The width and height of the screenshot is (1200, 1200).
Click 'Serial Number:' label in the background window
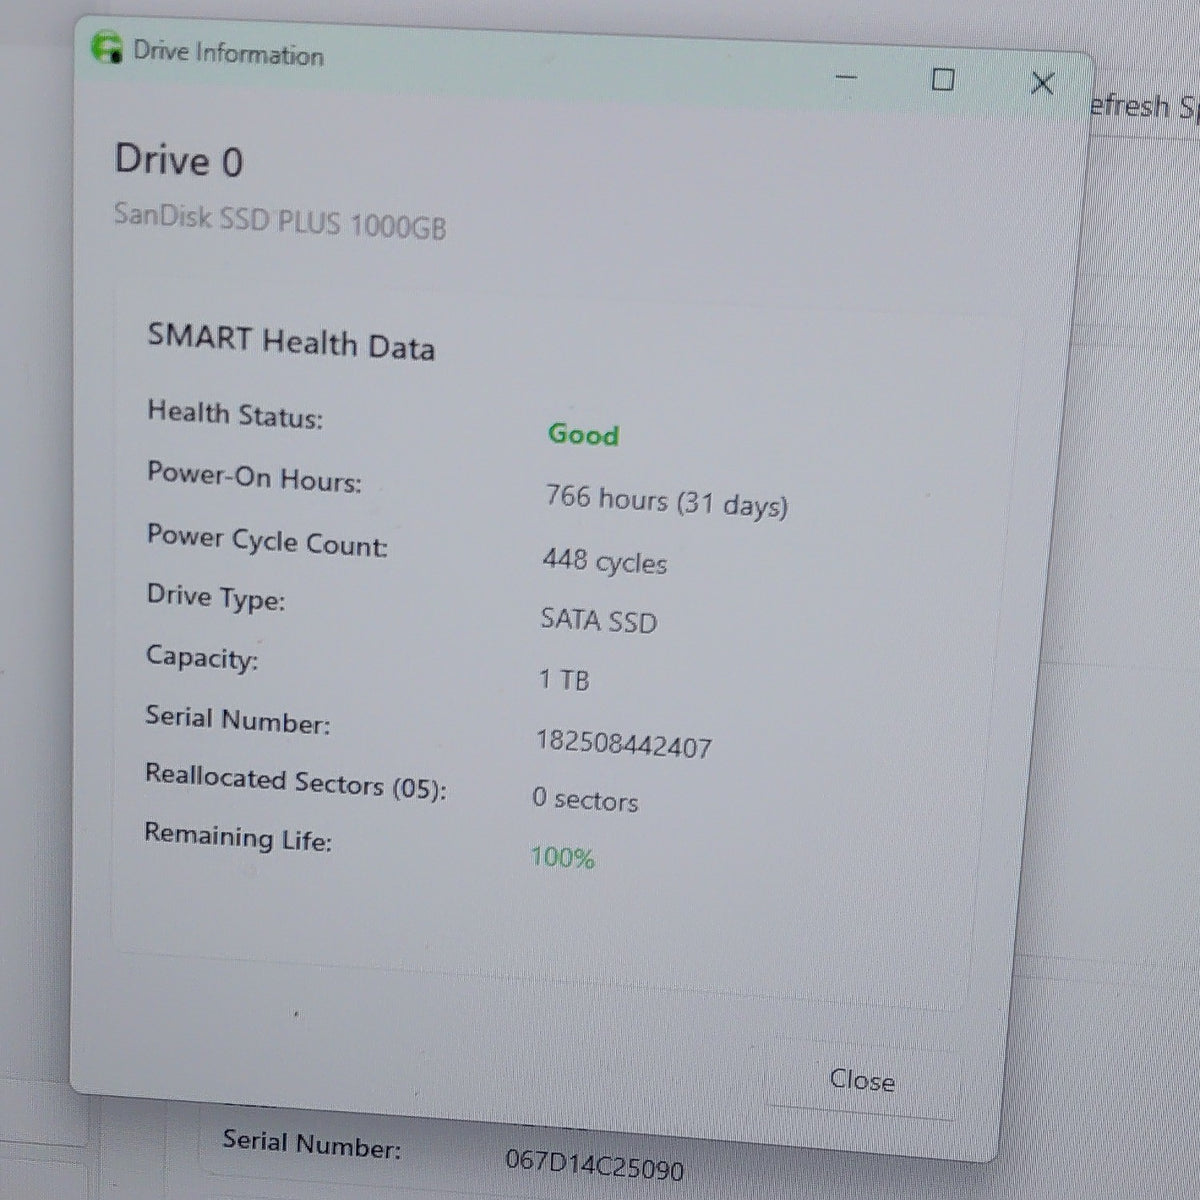(311, 1143)
